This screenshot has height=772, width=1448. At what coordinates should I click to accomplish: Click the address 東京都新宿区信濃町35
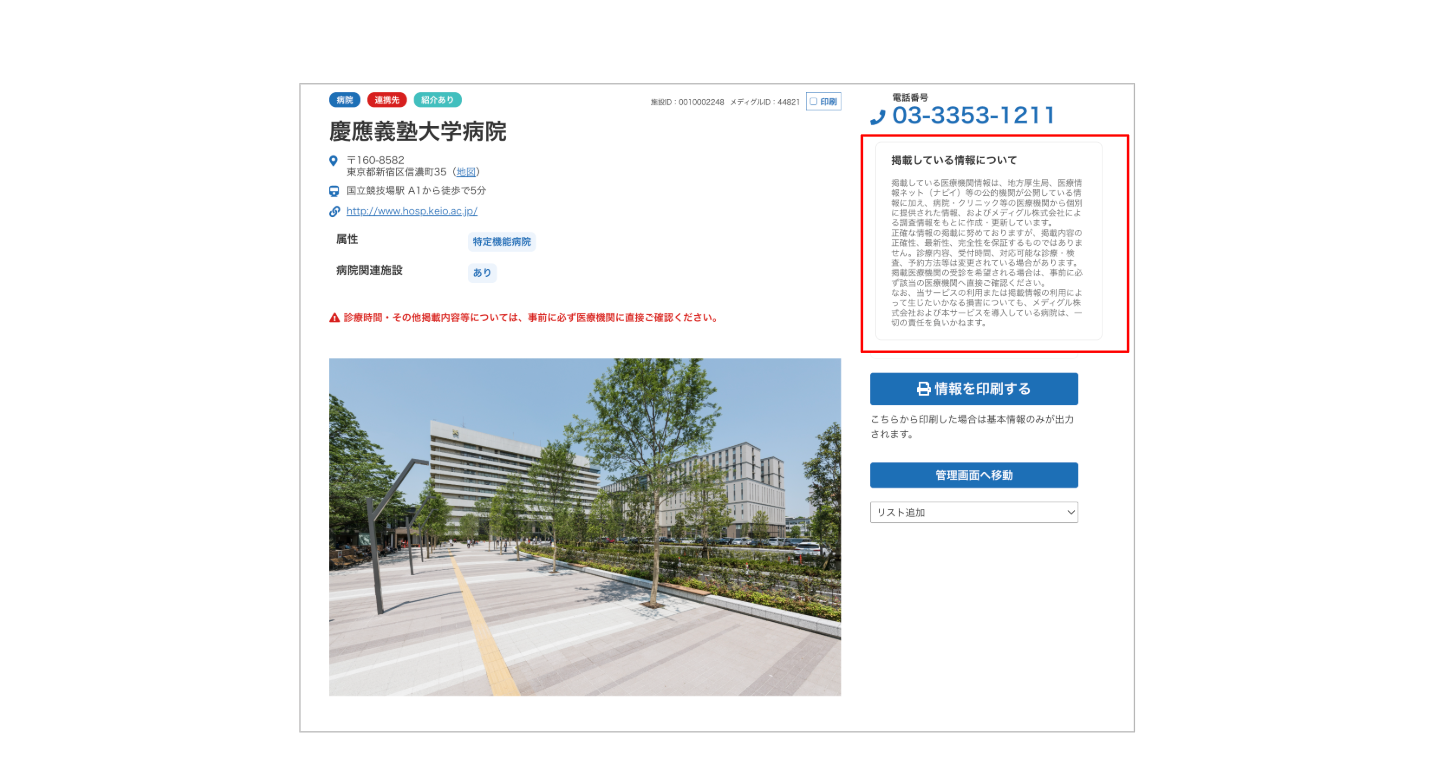pos(396,172)
